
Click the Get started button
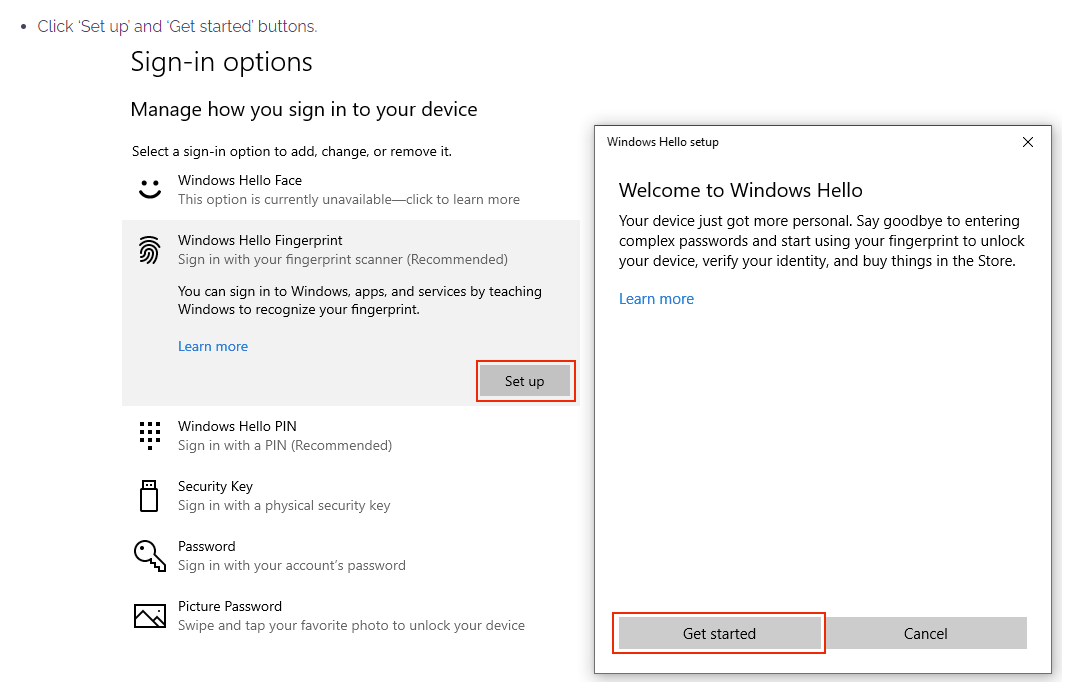coord(719,634)
